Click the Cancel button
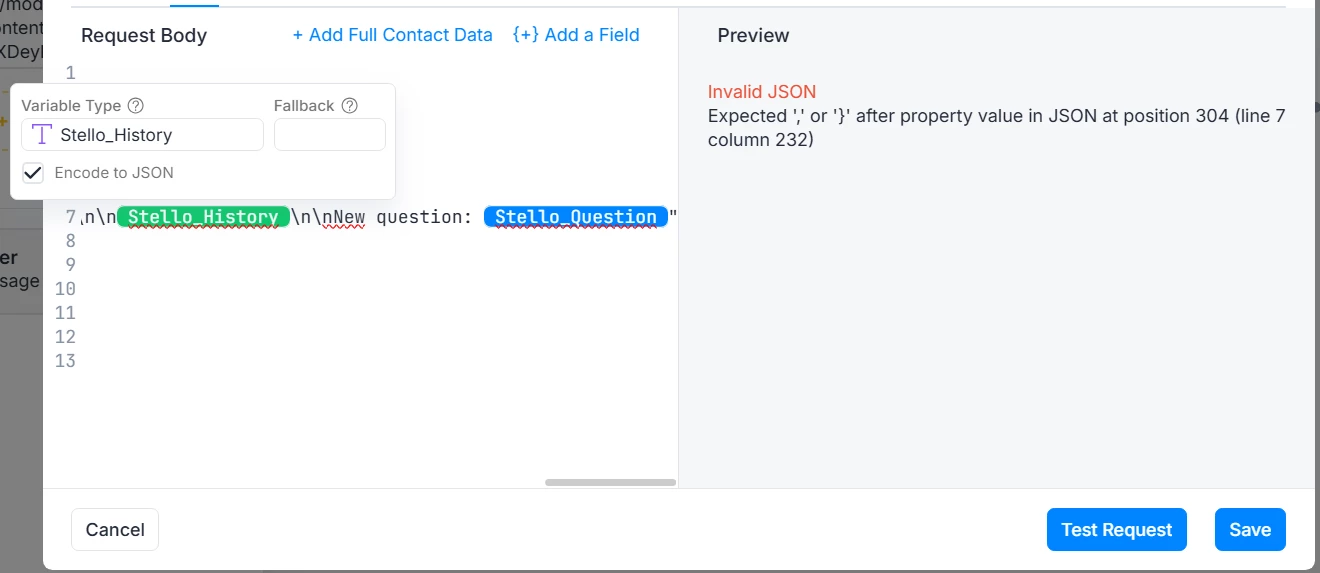This screenshot has width=1320, height=573. 115,530
